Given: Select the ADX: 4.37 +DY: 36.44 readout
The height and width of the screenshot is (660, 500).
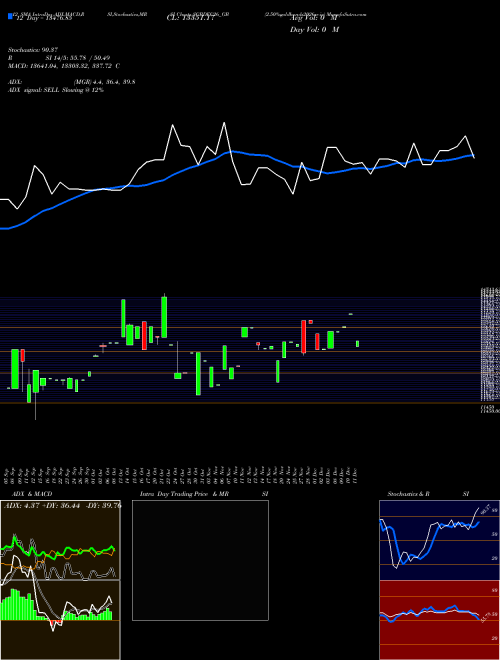Looking at the screenshot, I should tap(62, 506).
